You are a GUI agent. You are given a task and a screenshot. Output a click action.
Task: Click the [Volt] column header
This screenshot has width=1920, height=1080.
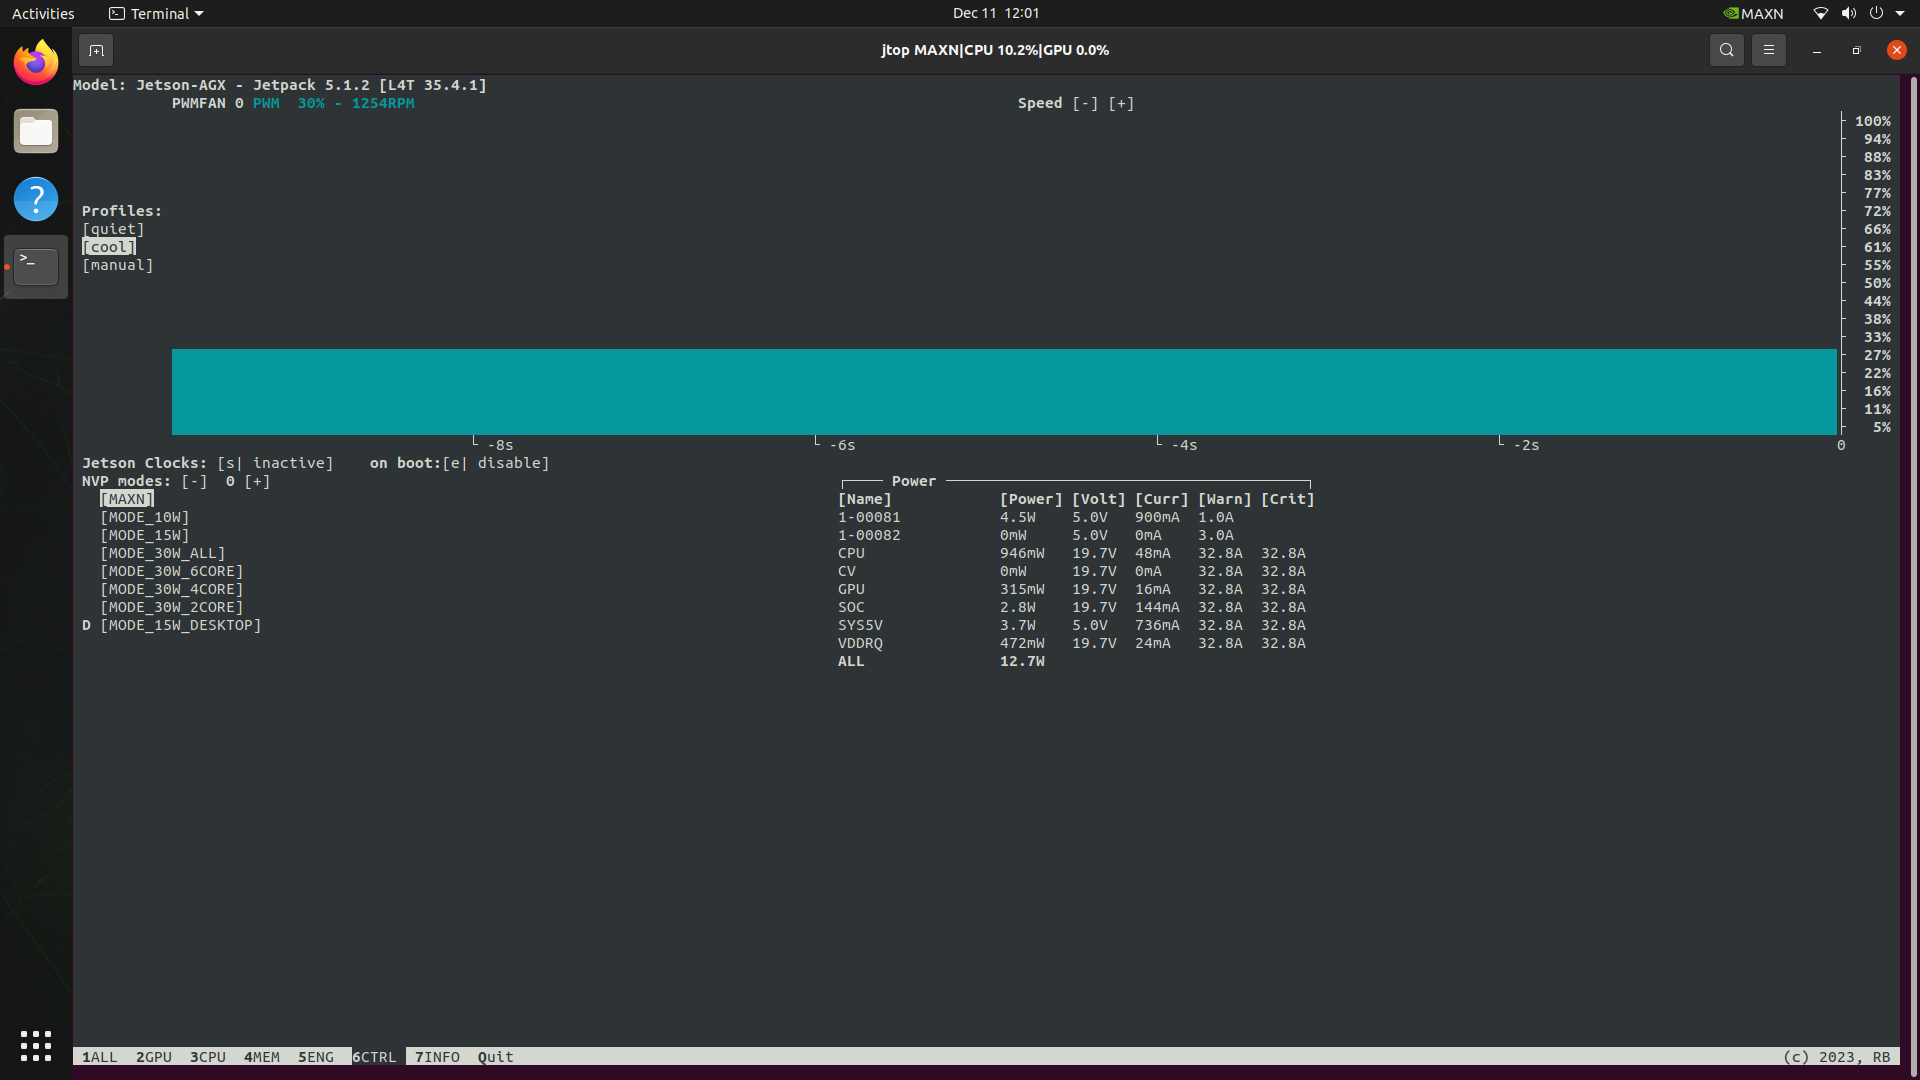[1099, 499]
